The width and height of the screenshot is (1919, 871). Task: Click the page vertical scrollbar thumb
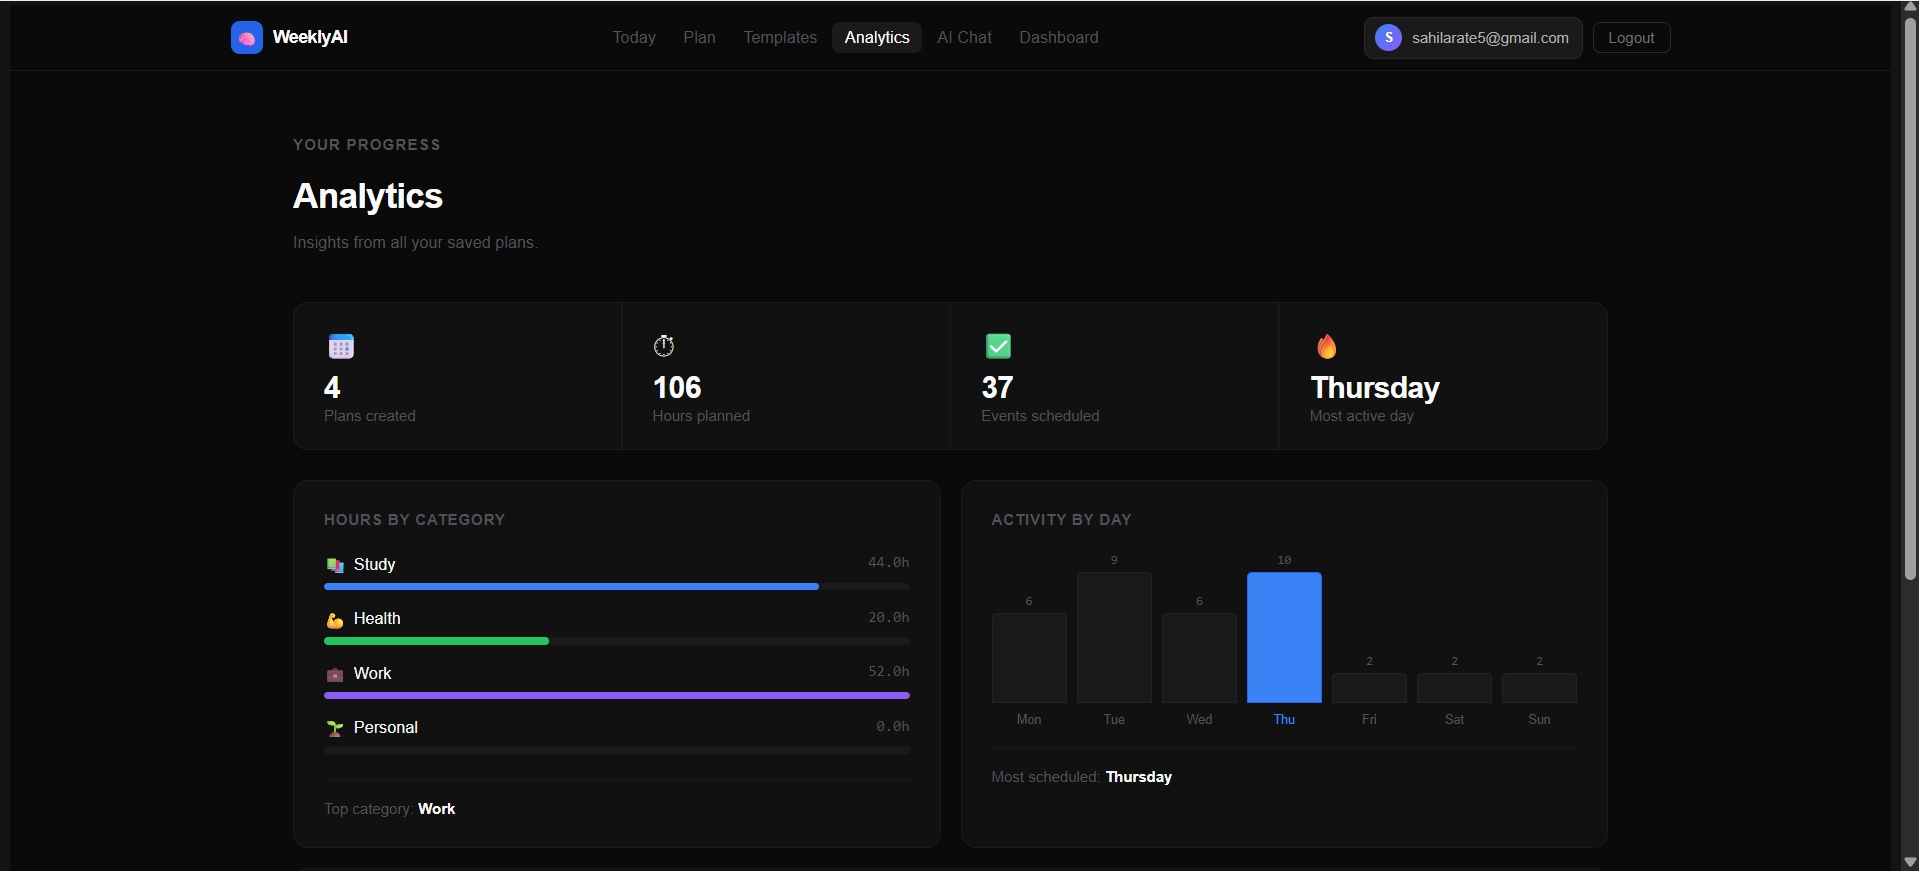(1910, 300)
